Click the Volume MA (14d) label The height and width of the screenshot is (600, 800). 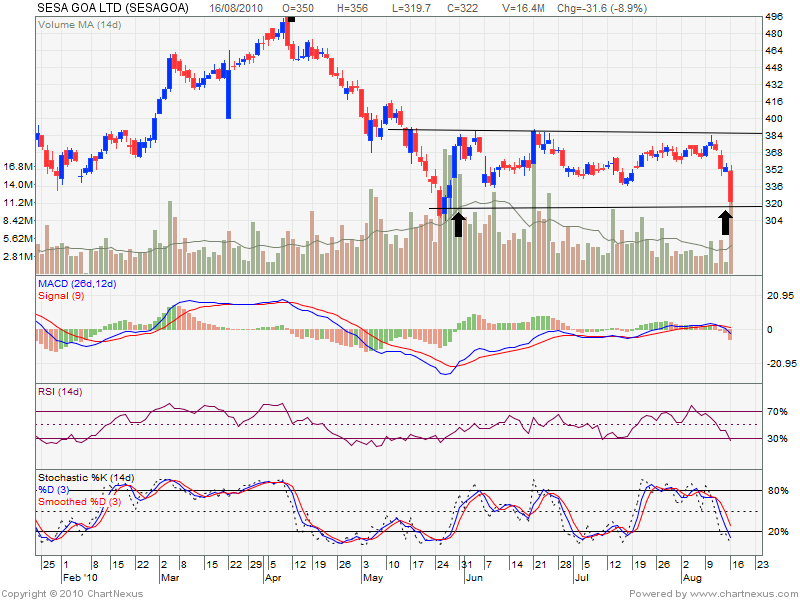[x=80, y=23]
